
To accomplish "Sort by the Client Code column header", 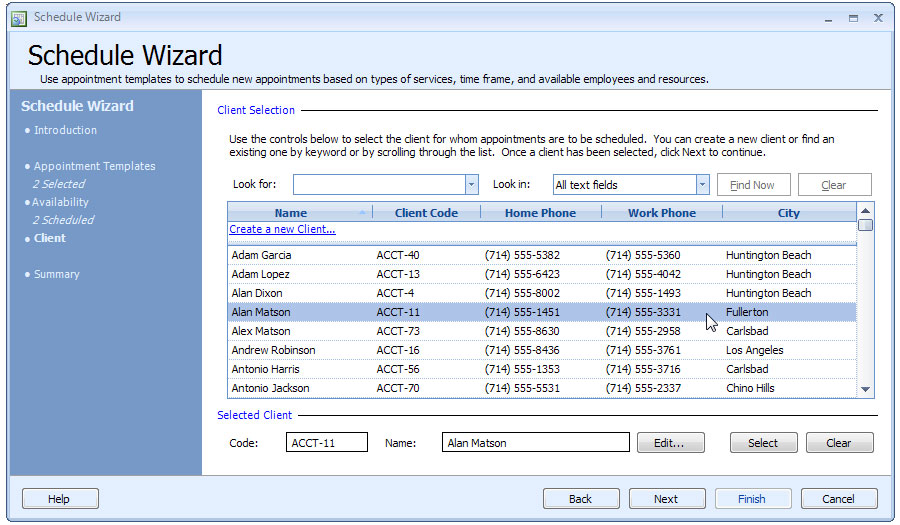I will [426, 213].
